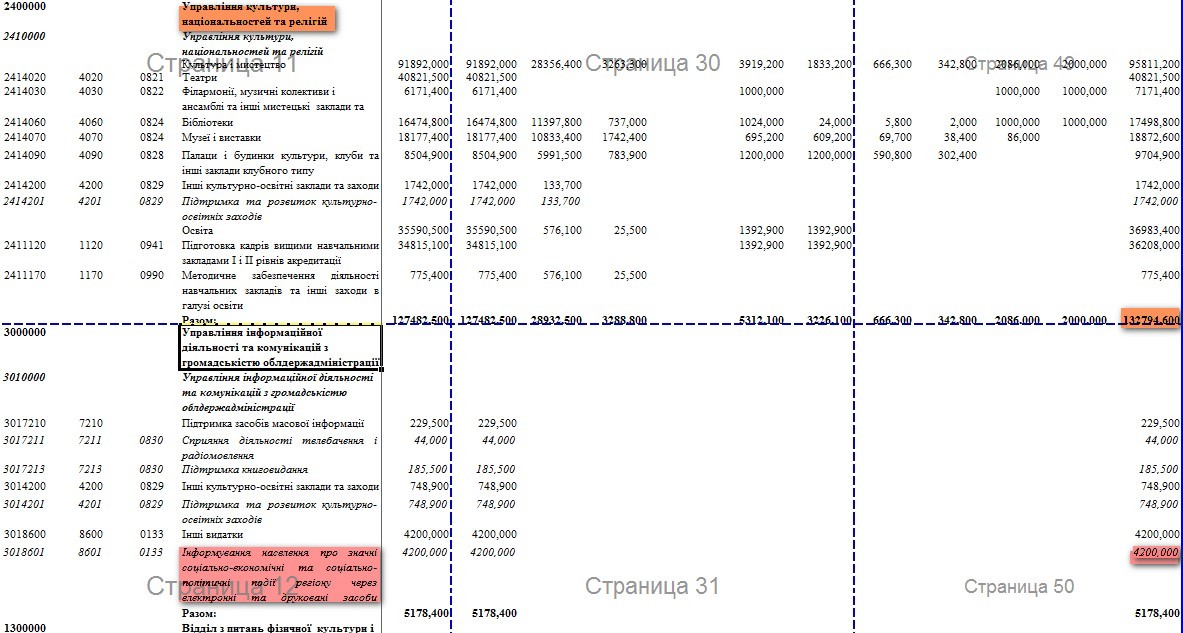Select the bordered Управління інформаційної діяльності heading cell
The width and height of the screenshot is (1183, 633).
coord(279,347)
